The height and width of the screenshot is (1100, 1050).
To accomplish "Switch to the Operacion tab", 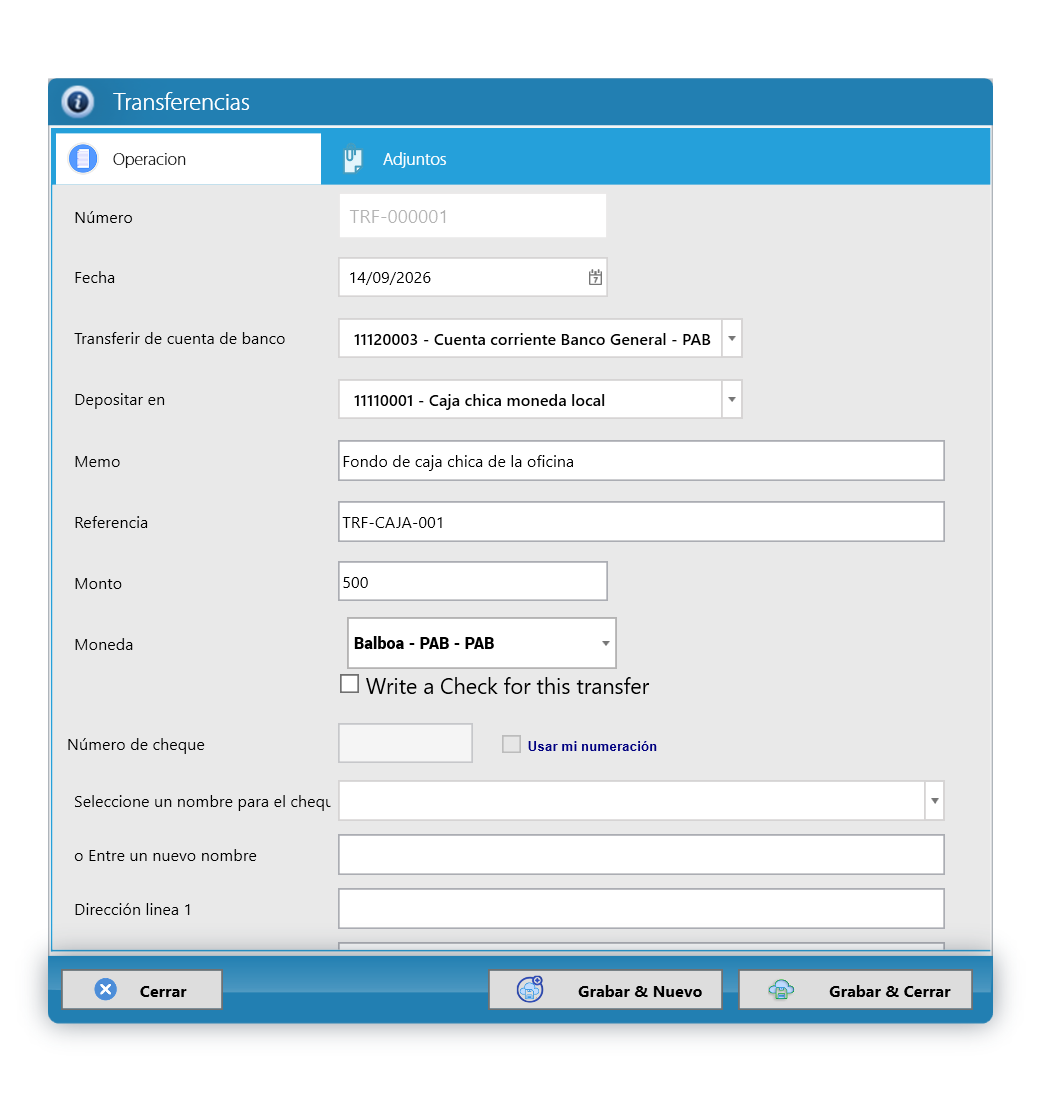I will 188,159.
